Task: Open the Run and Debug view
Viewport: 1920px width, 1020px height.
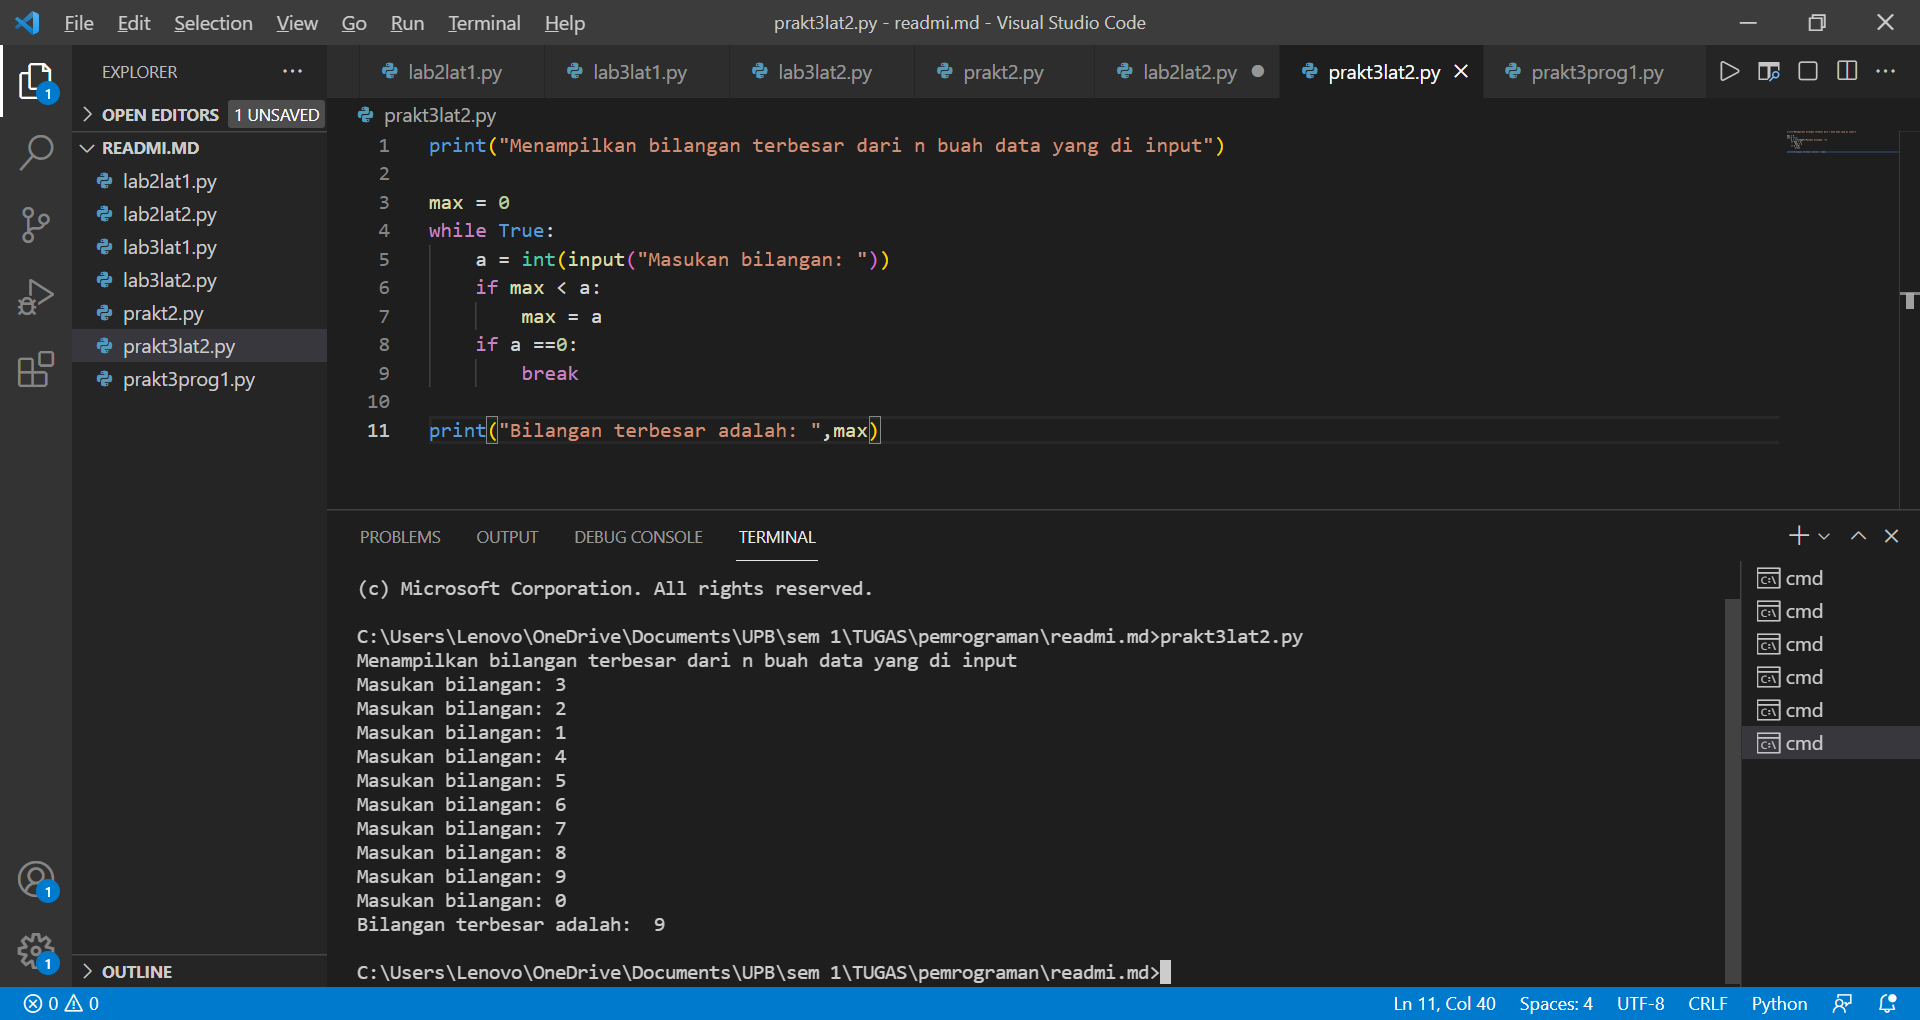Action: click(37, 297)
